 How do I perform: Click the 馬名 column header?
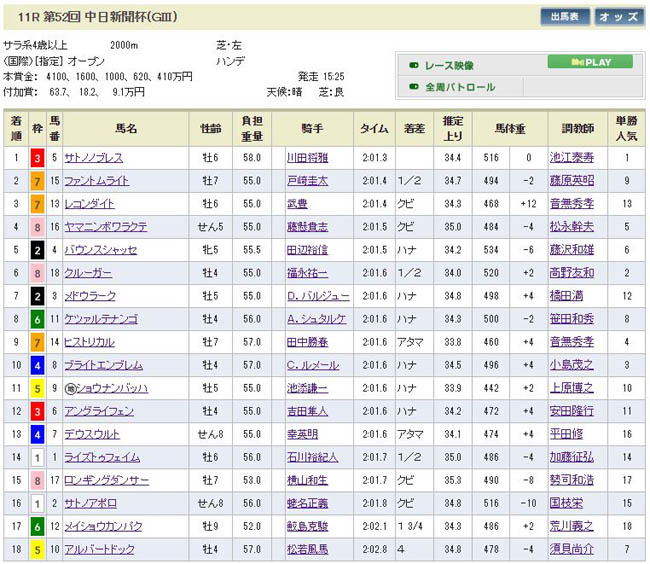click(x=126, y=129)
